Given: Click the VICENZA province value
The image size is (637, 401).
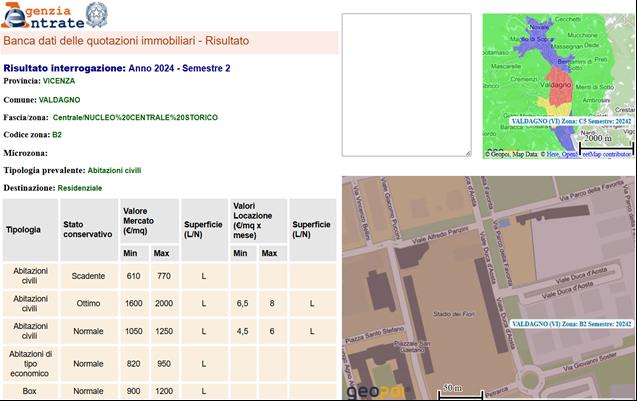Looking at the screenshot, I should 59,81.
